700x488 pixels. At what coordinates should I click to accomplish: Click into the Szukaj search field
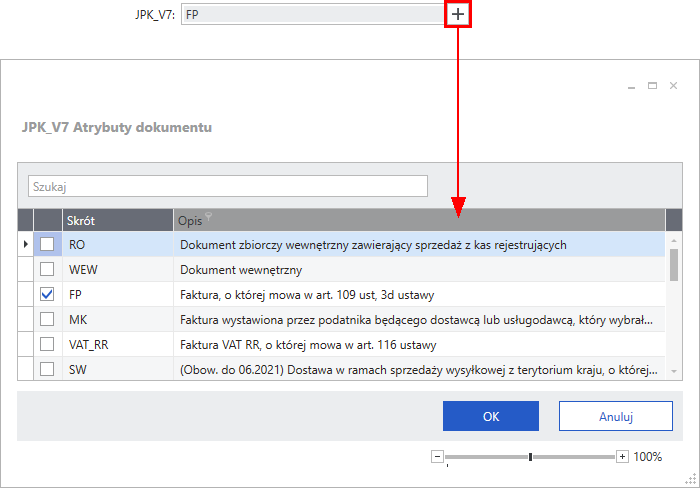(227, 186)
